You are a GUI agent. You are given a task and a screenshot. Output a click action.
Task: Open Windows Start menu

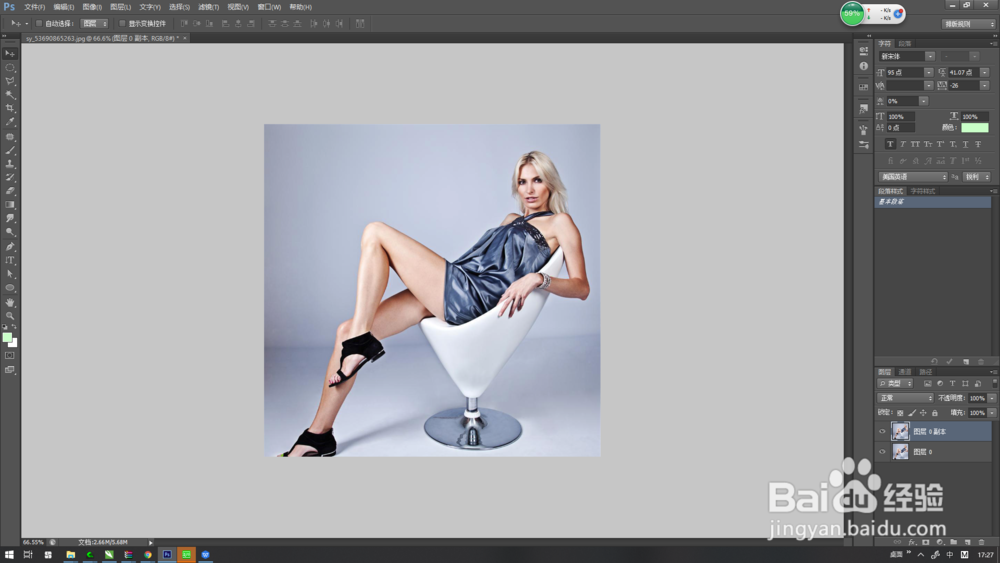(x=9, y=555)
